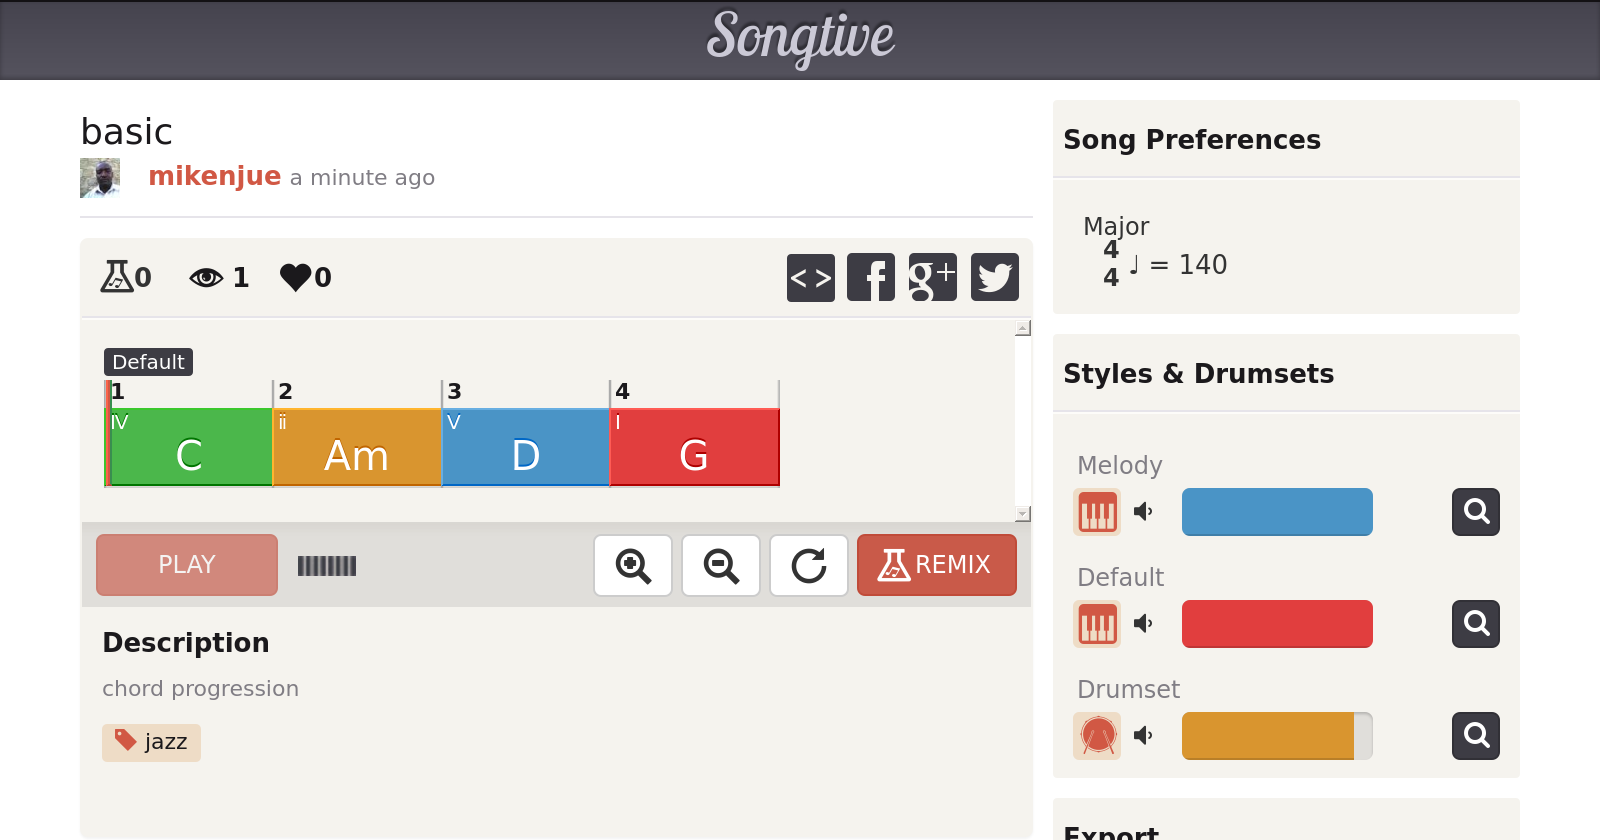Click the Drumset drum icon
The width and height of the screenshot is (1600, 840).
1097,736
